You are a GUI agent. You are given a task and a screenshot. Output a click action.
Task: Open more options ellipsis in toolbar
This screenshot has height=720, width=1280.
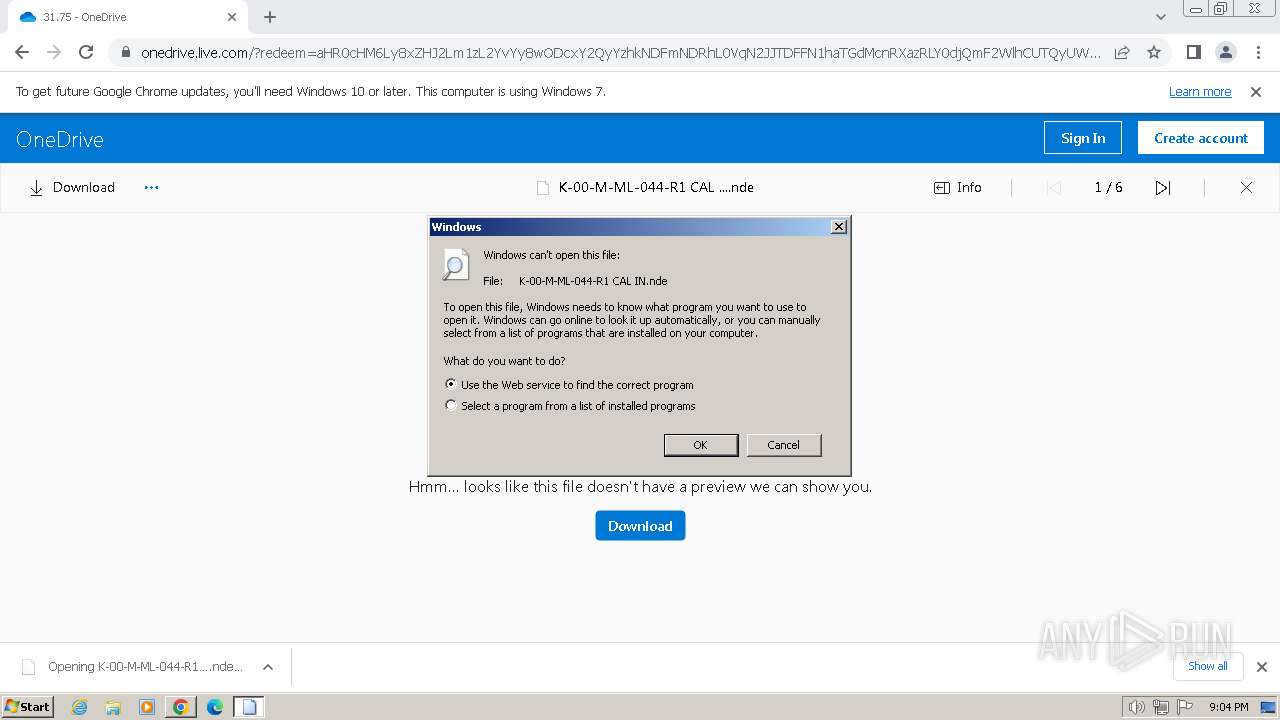pos(151,187)
